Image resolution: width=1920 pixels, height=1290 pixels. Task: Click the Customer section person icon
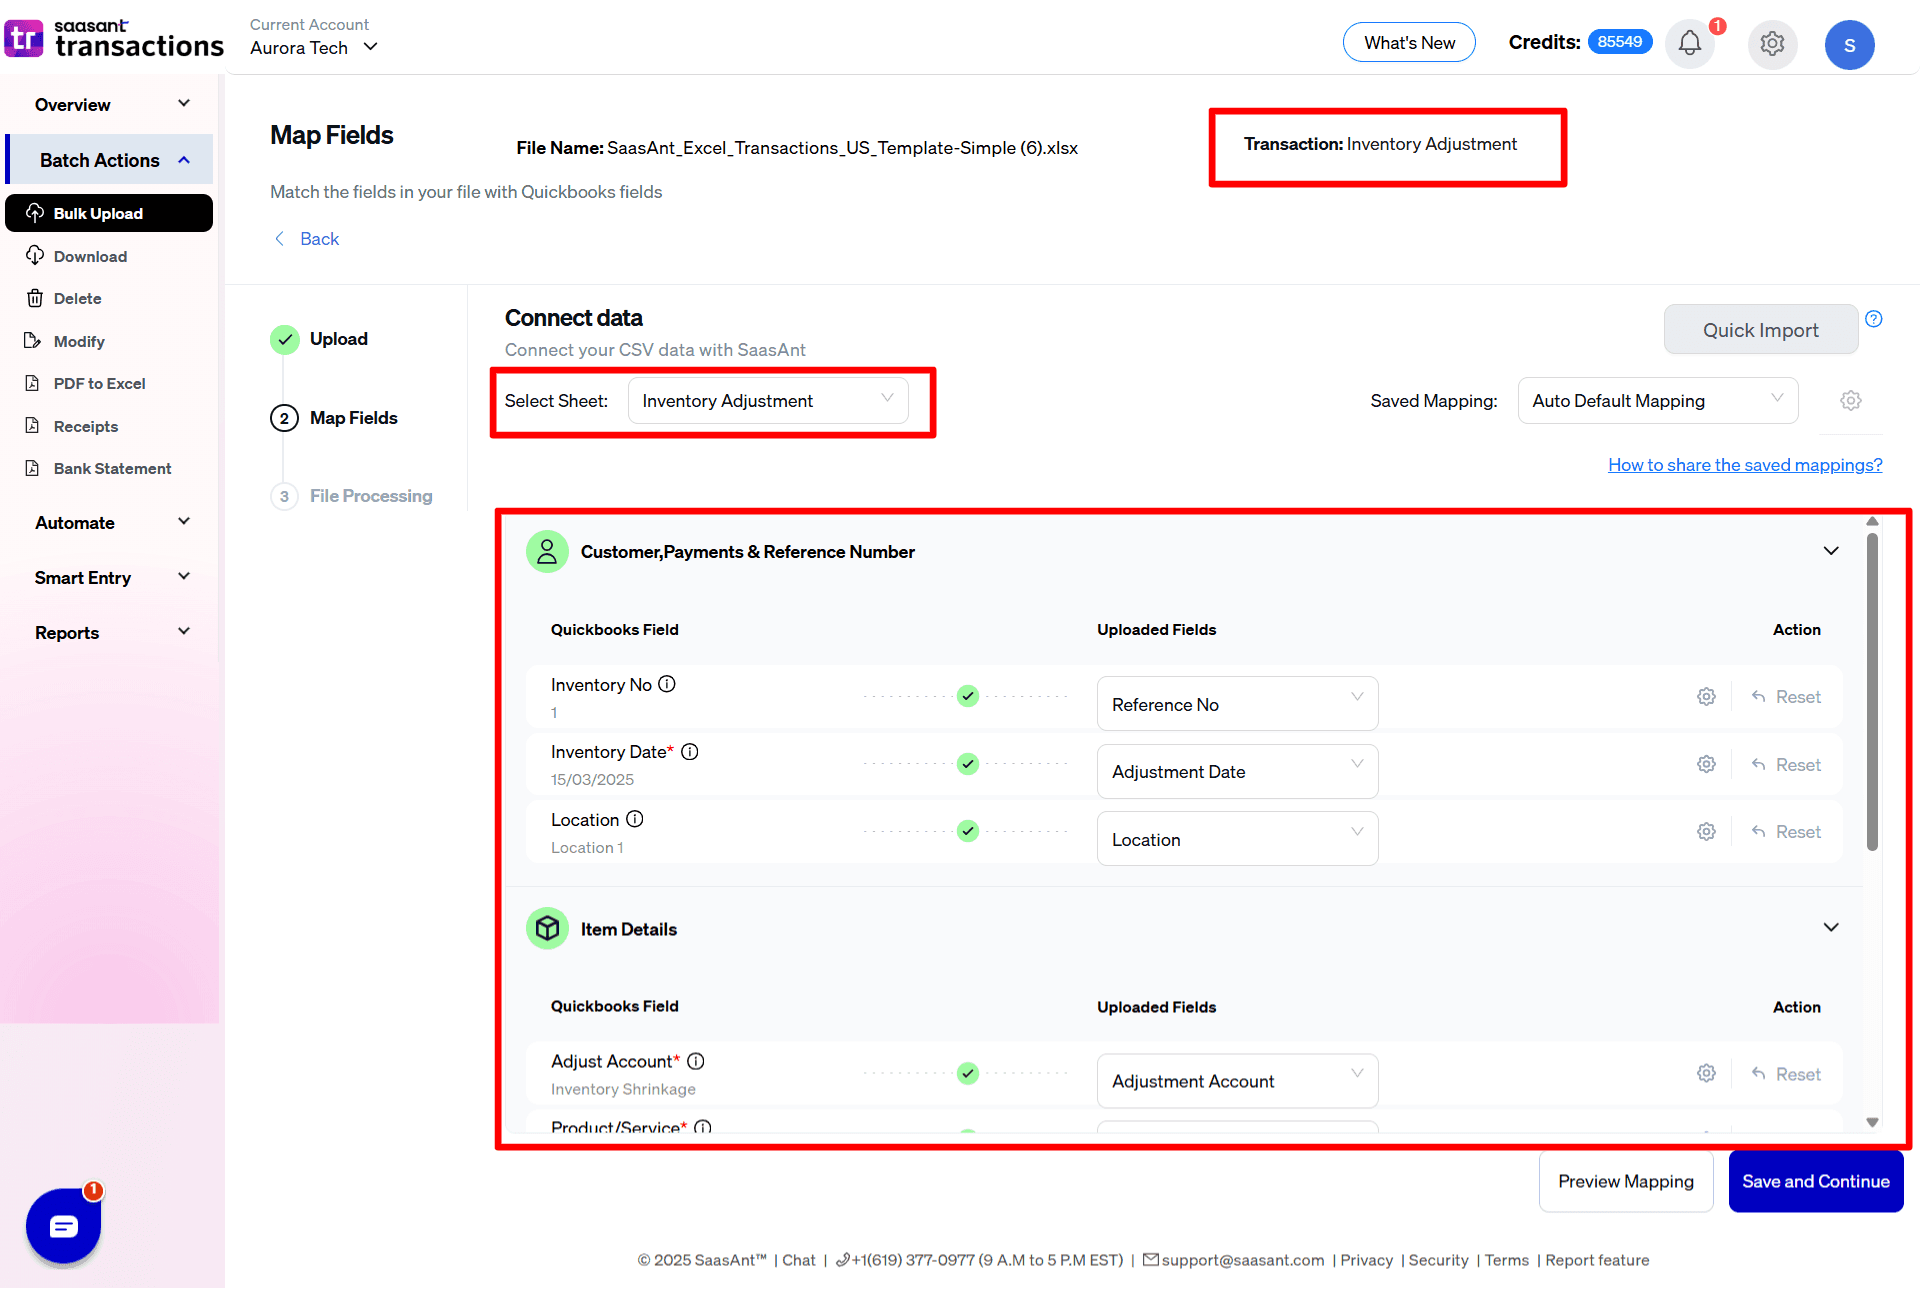pos(547,552)
